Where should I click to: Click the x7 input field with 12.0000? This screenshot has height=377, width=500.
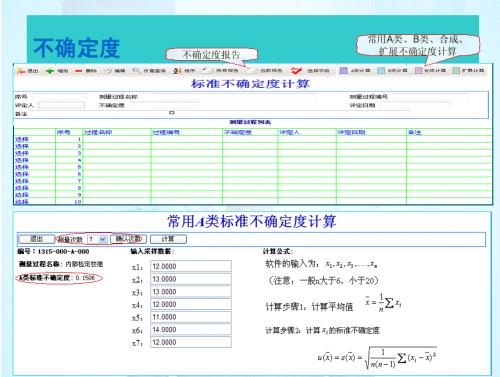pyautogui.click(x=191, y=342)
